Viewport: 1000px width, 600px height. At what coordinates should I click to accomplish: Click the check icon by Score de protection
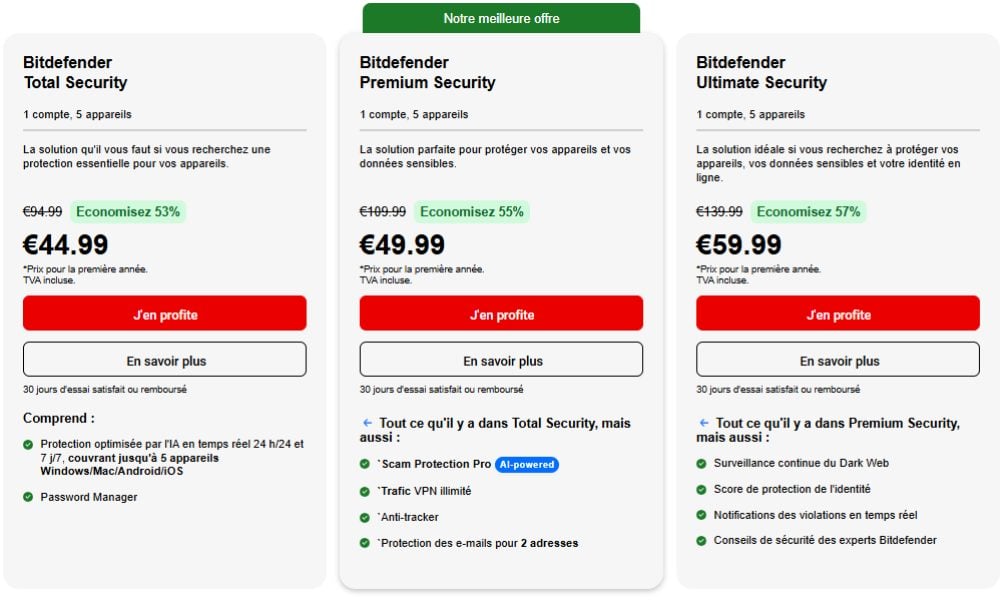point(702,489)
